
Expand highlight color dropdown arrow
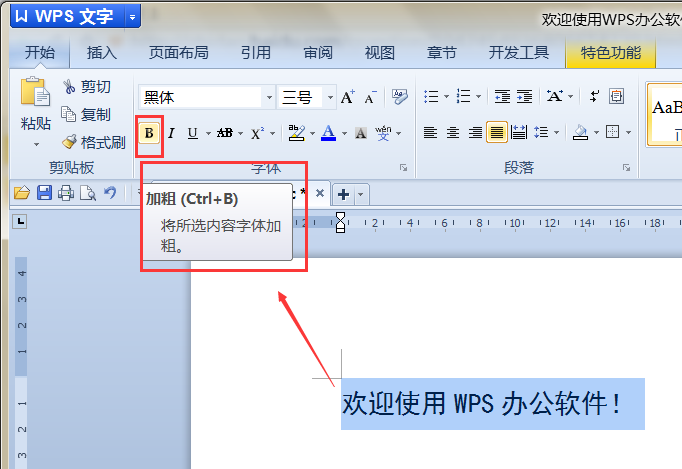pyautogui.click(x=312, y=133)
